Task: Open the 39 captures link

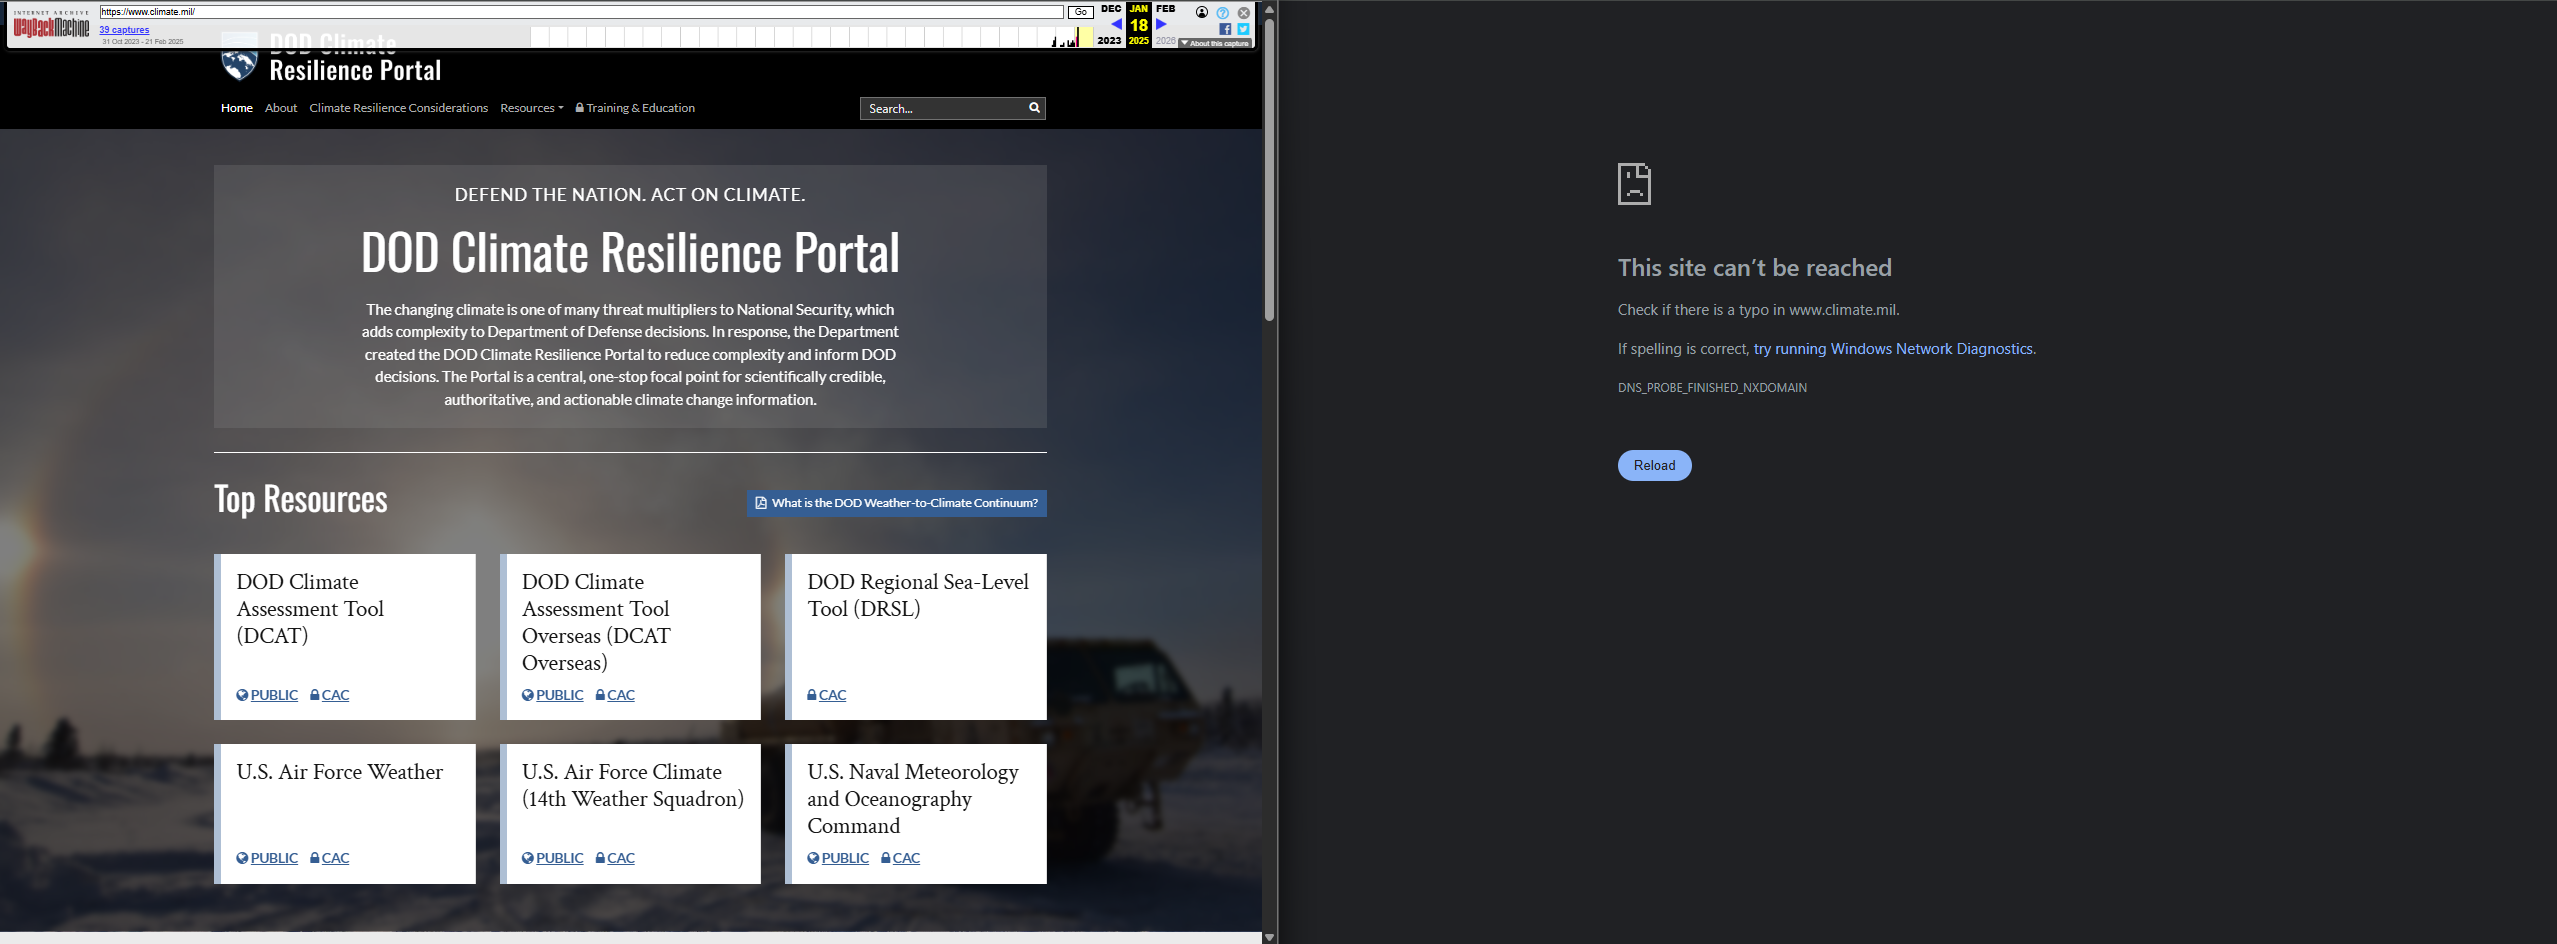Action: [x=124, y=30]
